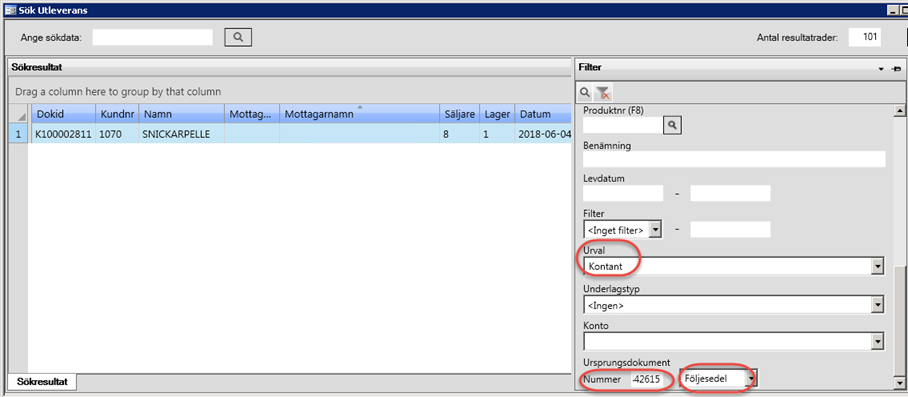Click the Levdatum end date field
The width and height of the screenshot is (908, 397).
point(730,193)
